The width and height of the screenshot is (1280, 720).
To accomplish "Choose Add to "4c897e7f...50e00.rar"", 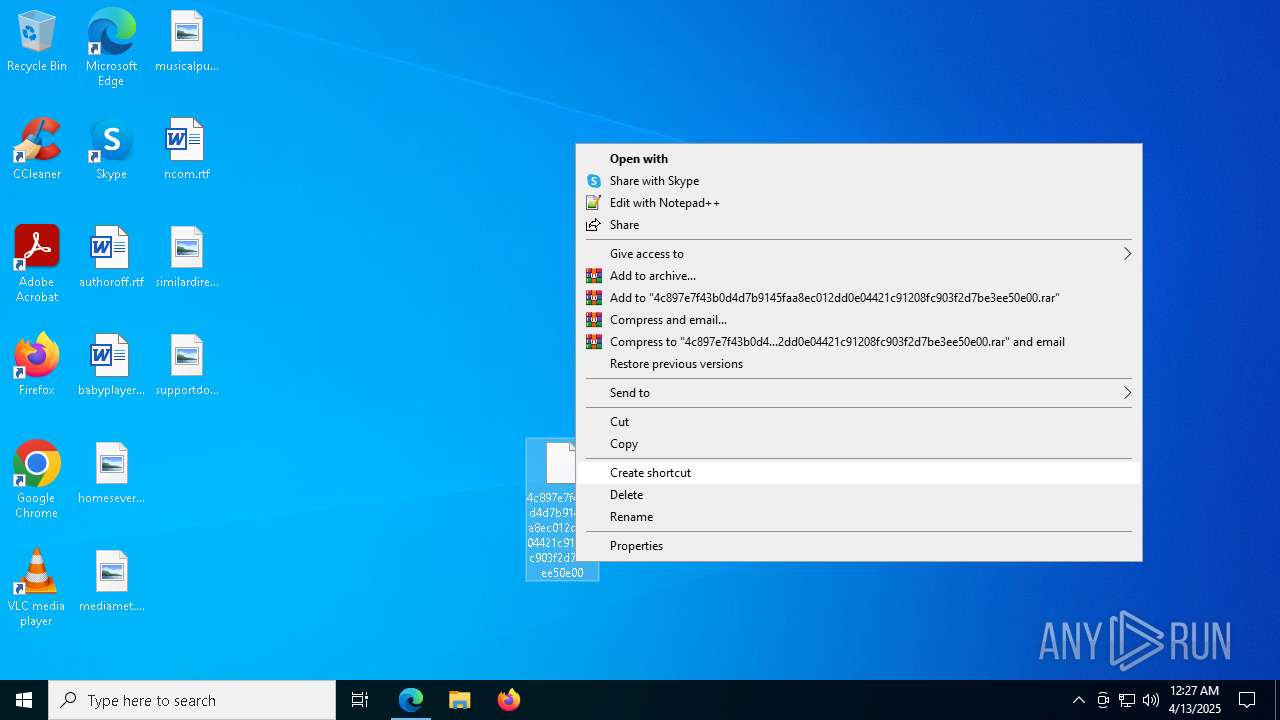I will pyautogui.click(x=859, y=297).
